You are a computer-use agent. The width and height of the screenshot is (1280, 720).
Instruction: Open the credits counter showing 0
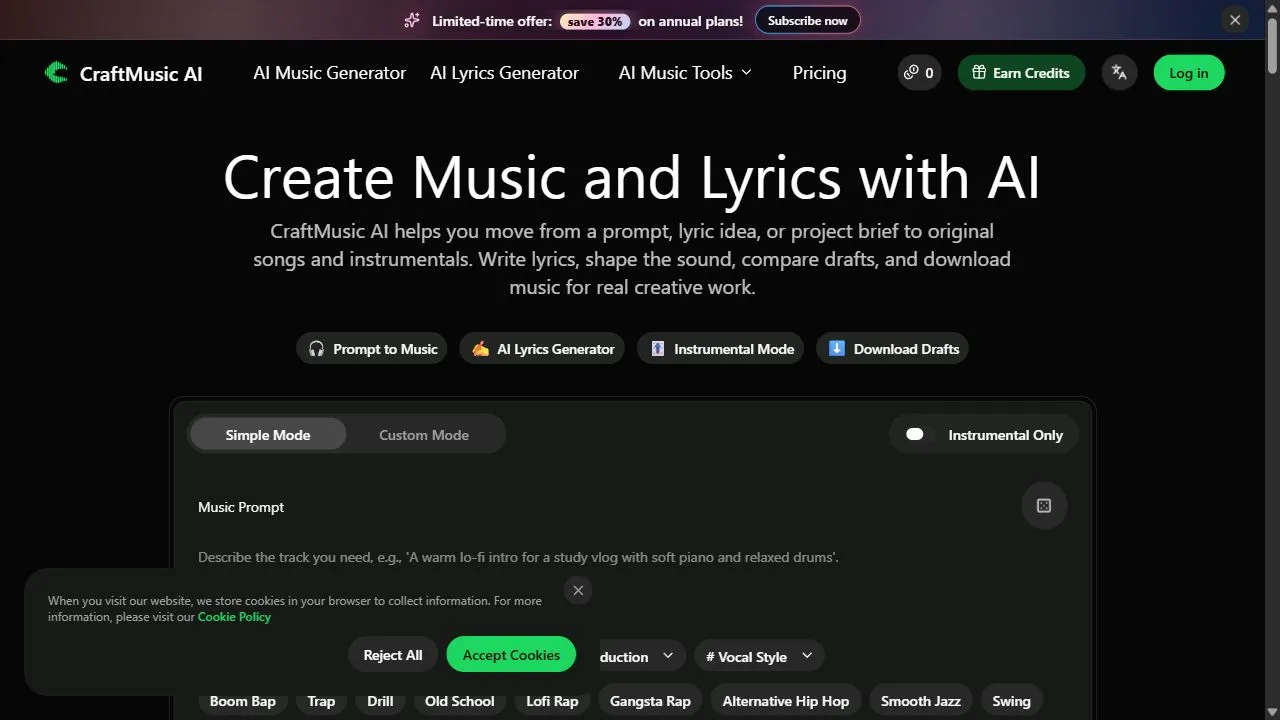click(919, 73)
